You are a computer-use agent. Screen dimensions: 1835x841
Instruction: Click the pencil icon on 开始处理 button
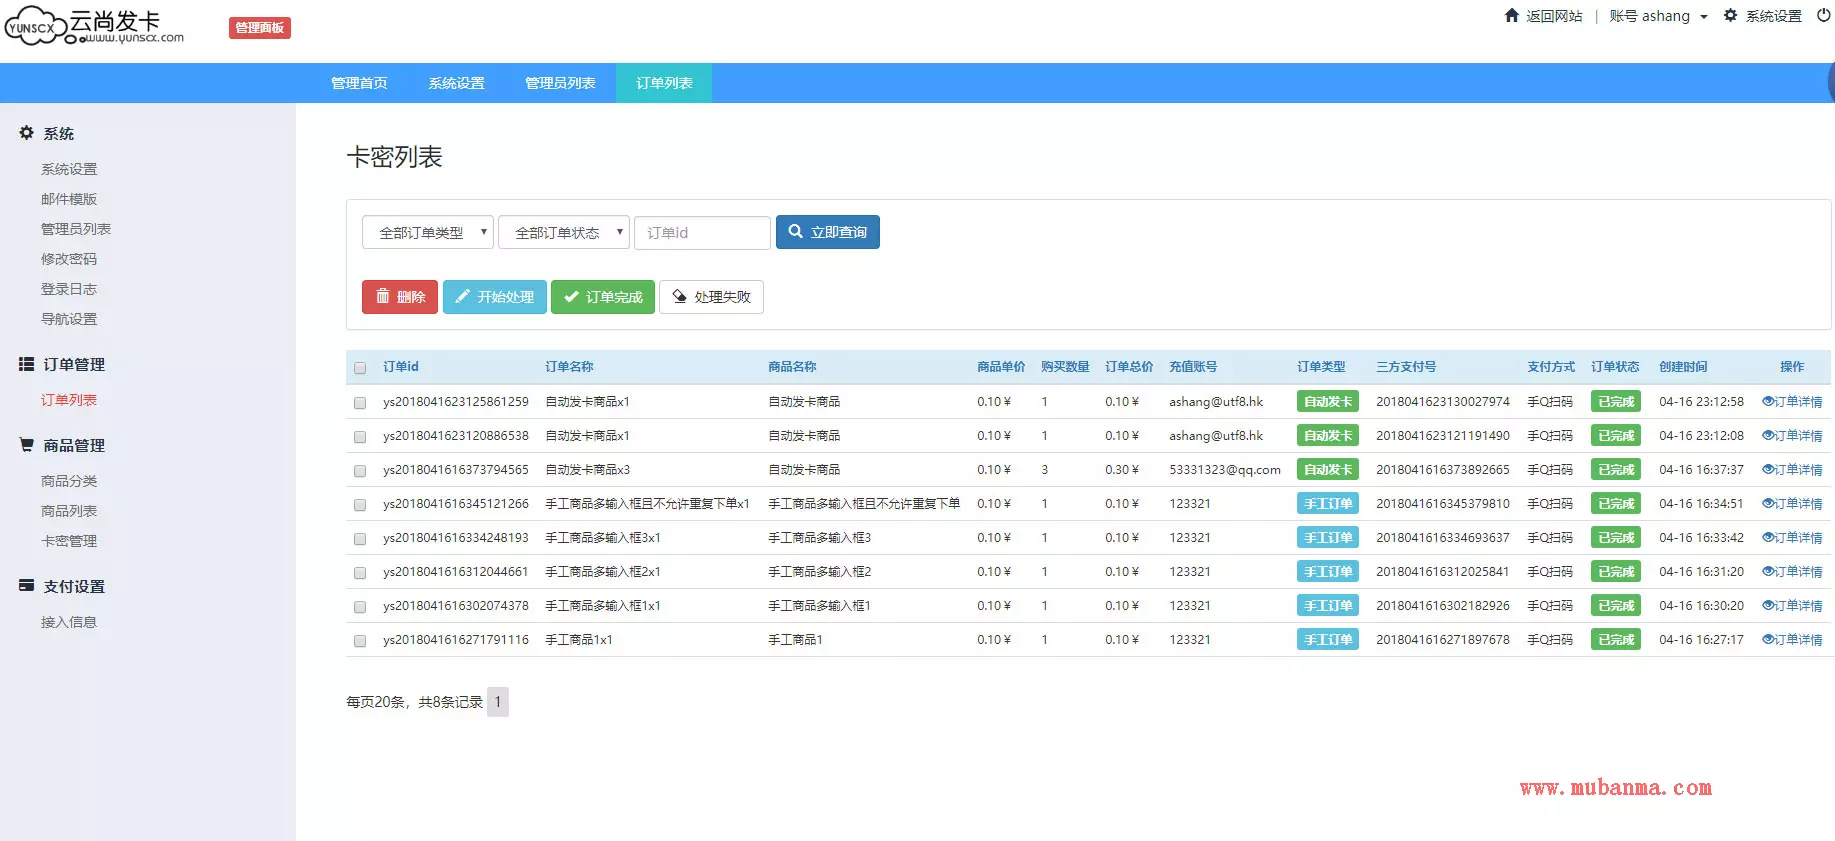[462, 296]
